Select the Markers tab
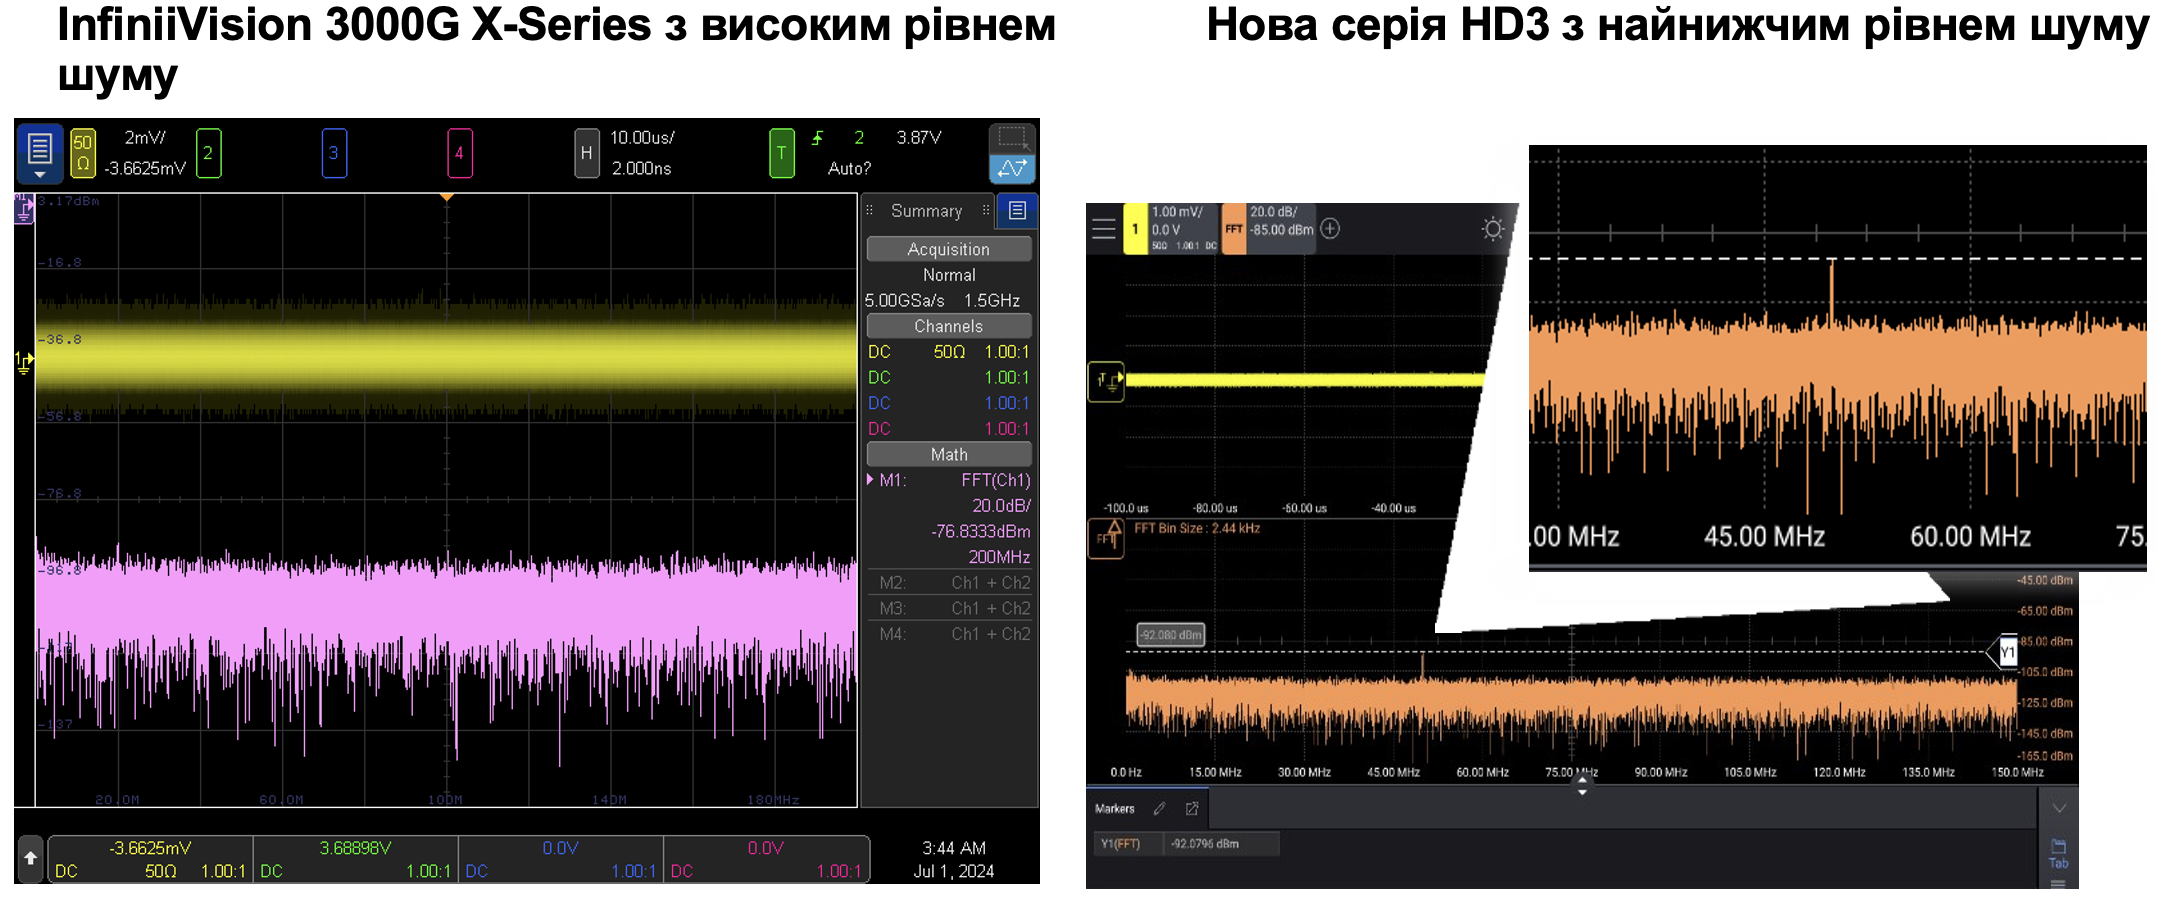 point(1114,808)
